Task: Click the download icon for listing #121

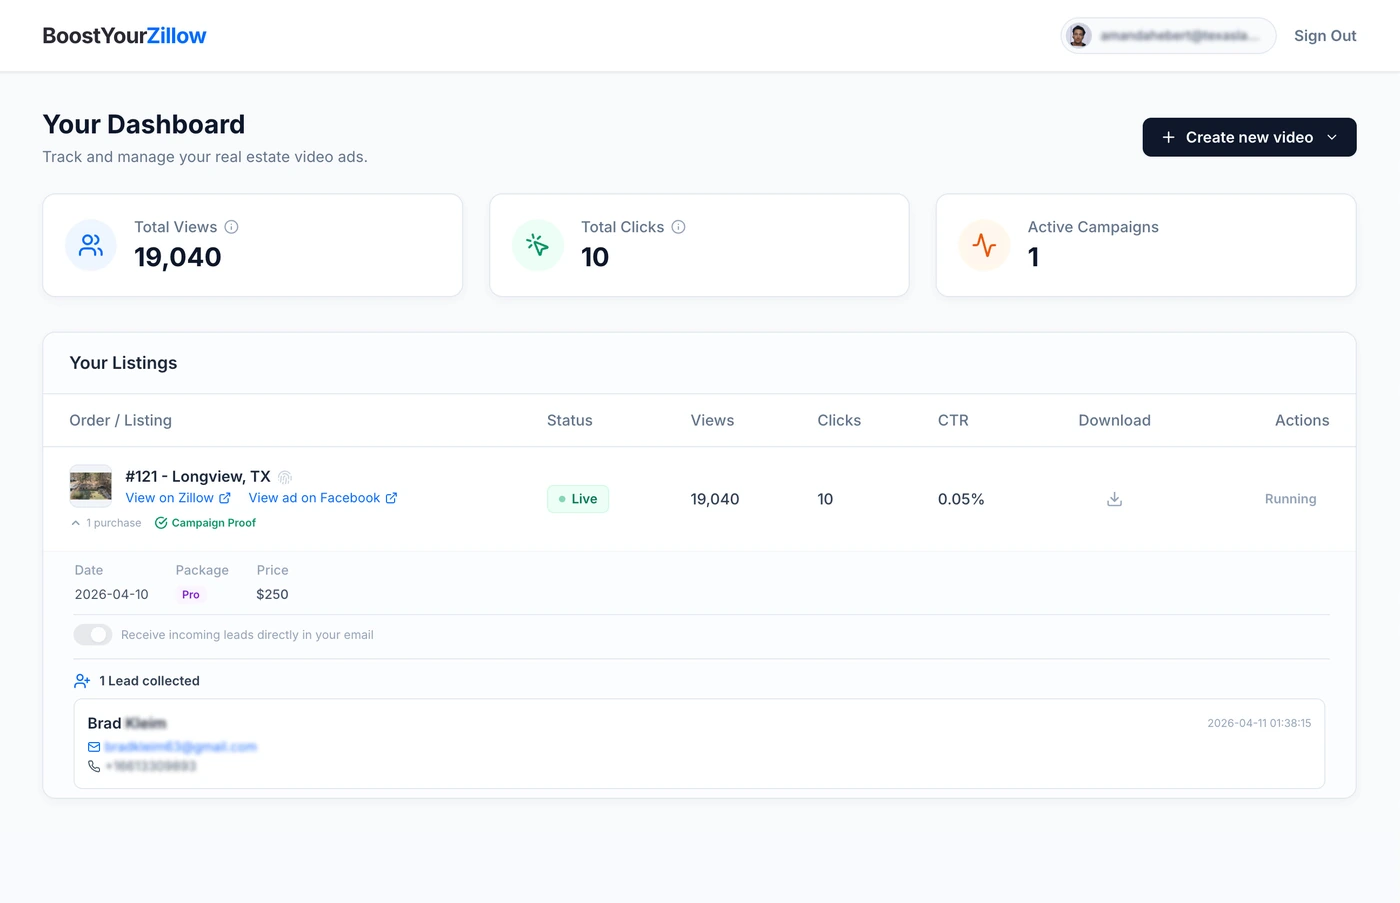Action: coord(1114,498)
